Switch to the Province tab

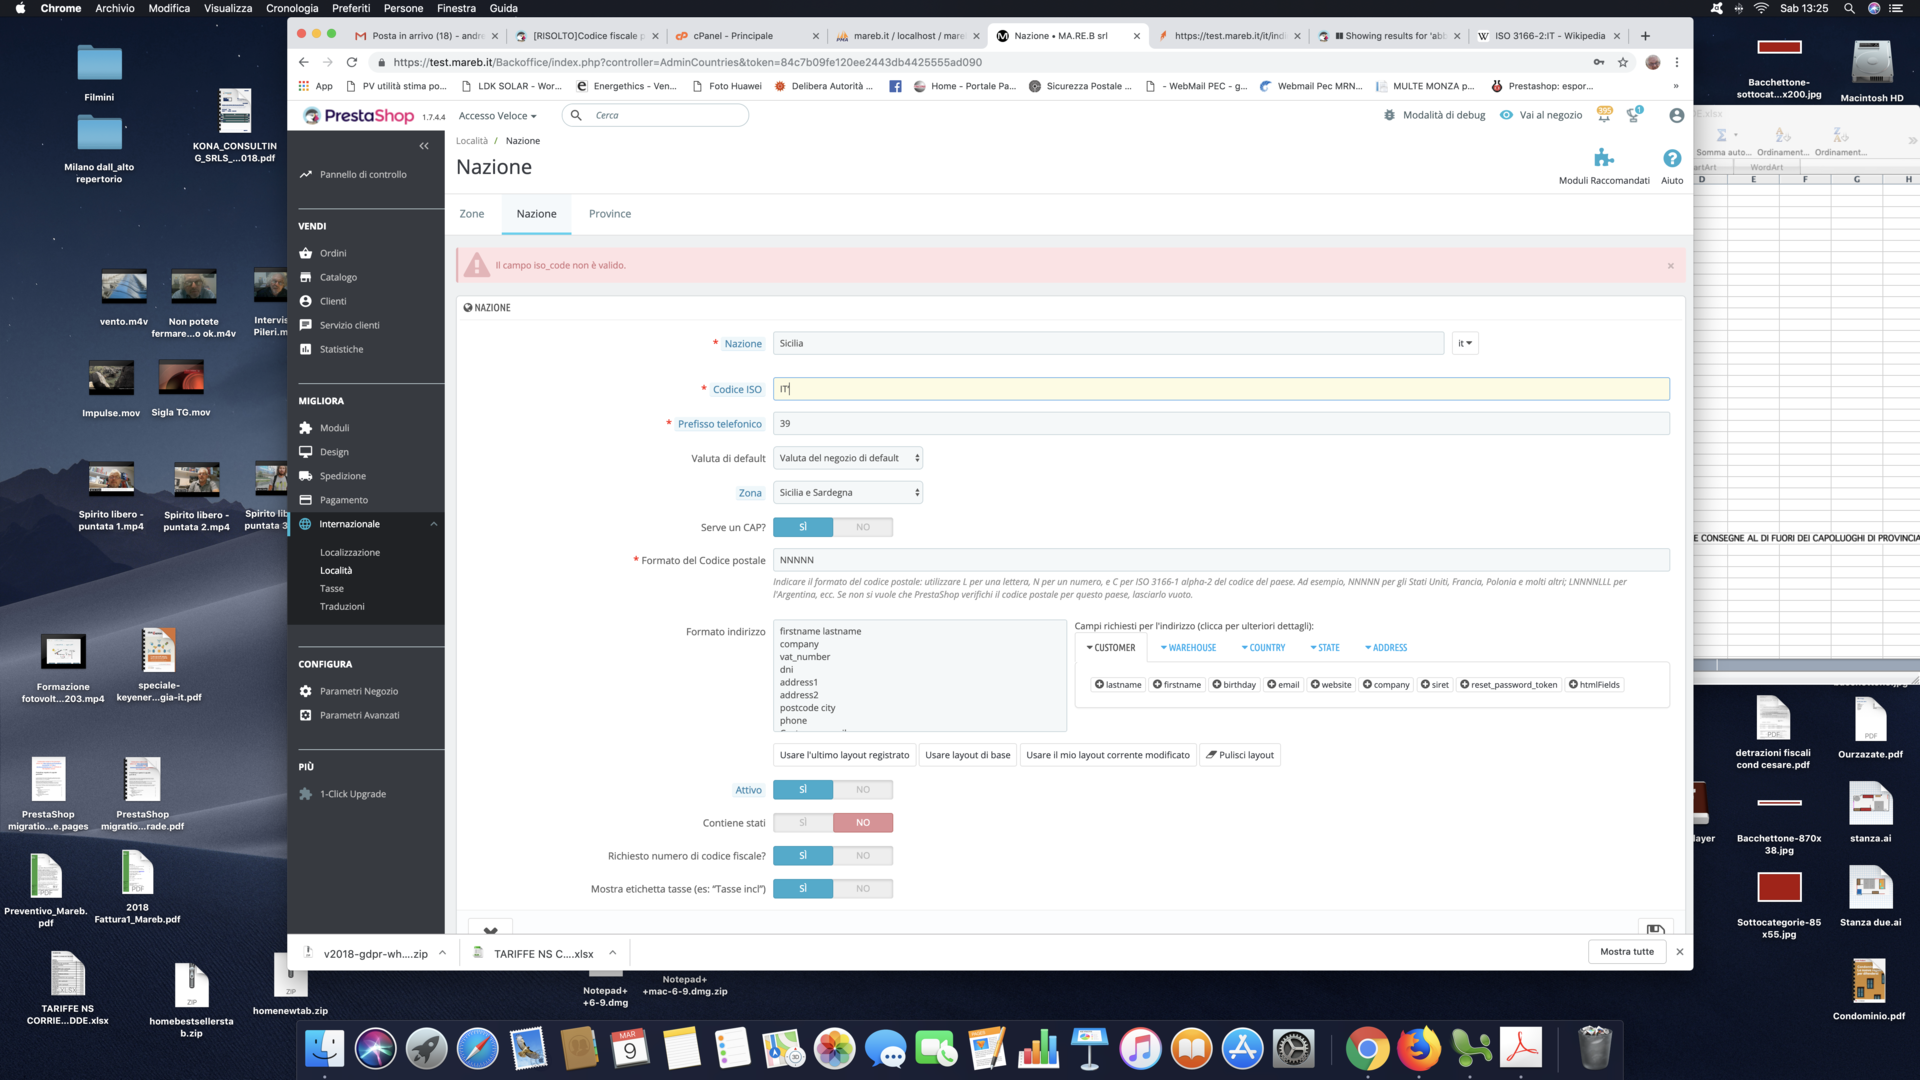[x=609, y=214]
